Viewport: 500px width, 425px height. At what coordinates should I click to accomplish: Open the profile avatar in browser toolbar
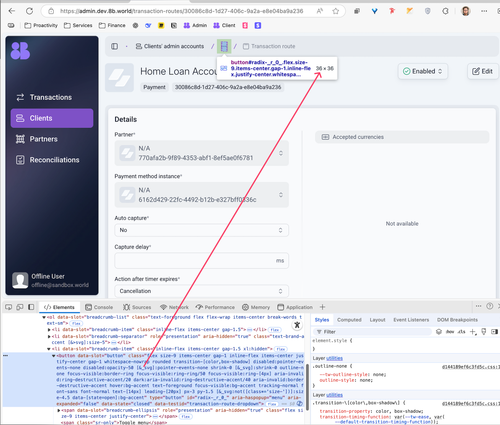tap(466, 11)
